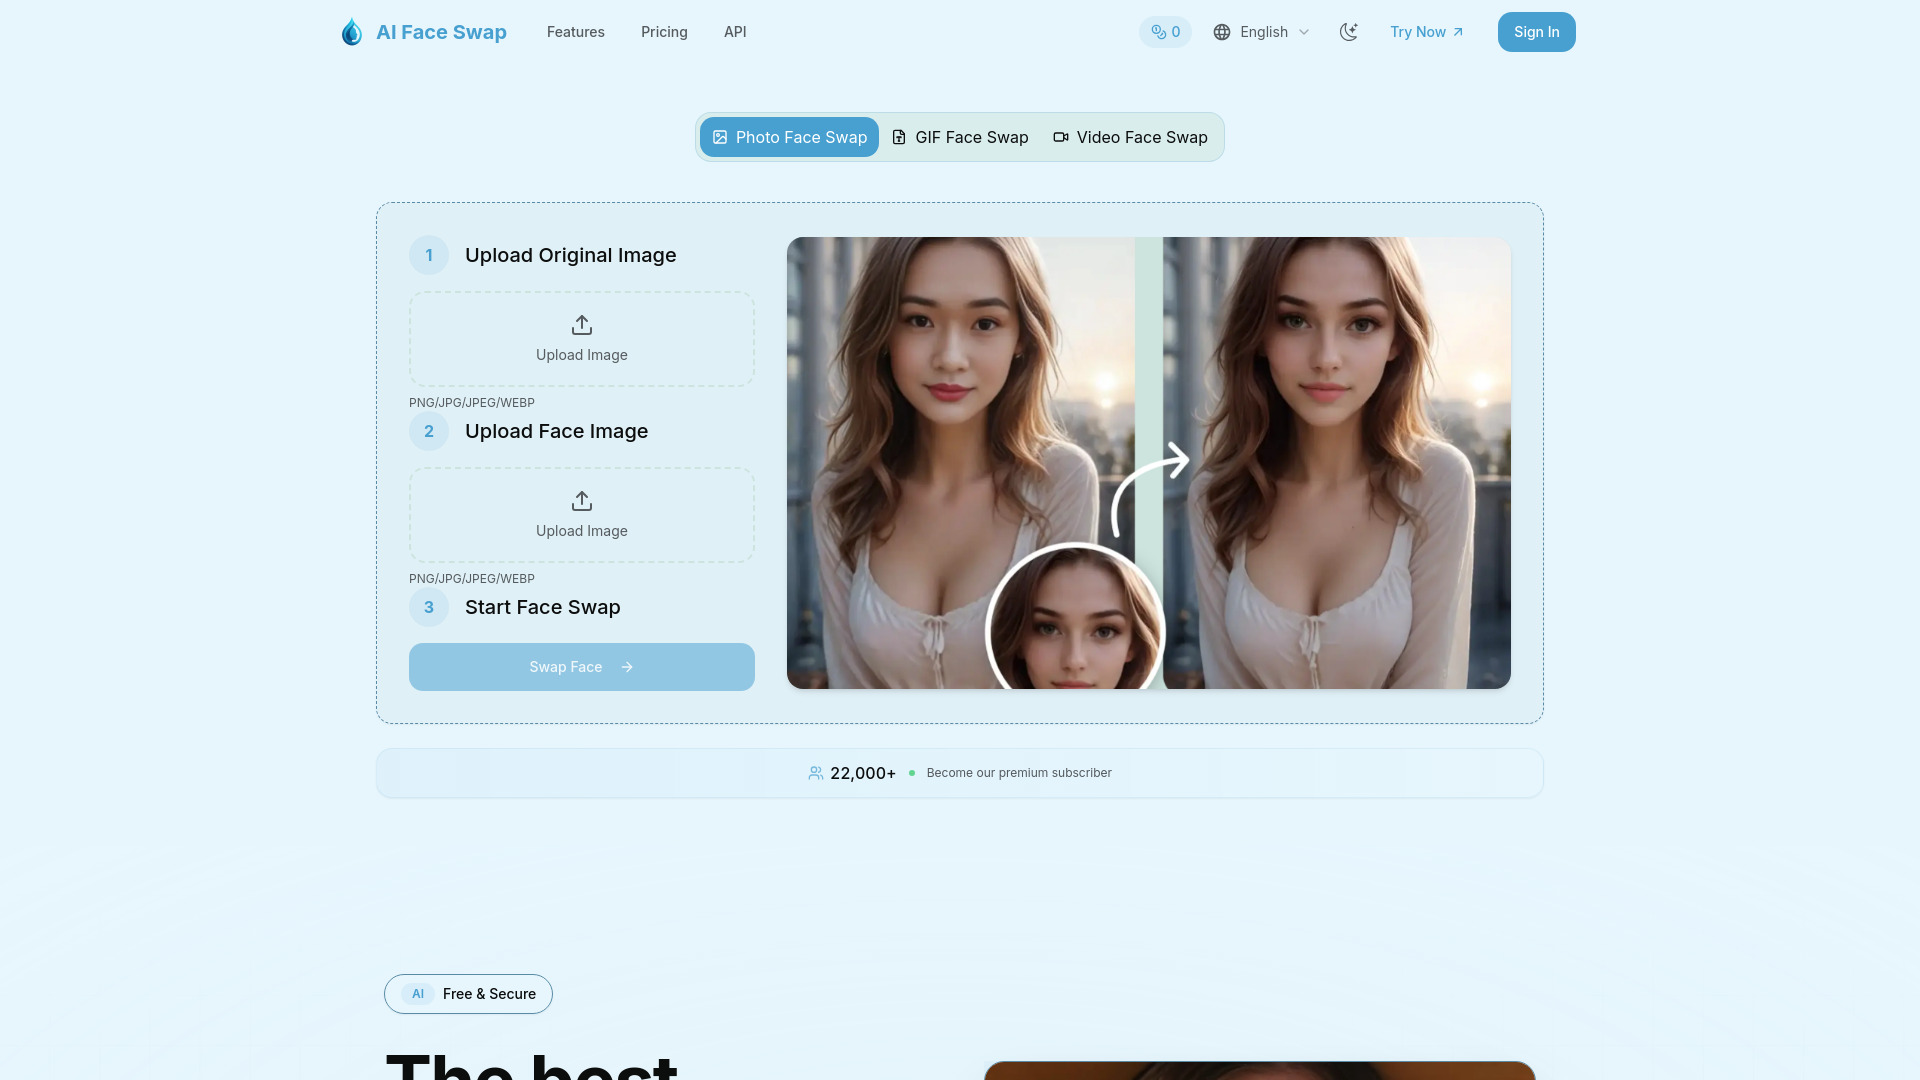
Task: Click the credits coin counter icon
Action: point(1158,32)
